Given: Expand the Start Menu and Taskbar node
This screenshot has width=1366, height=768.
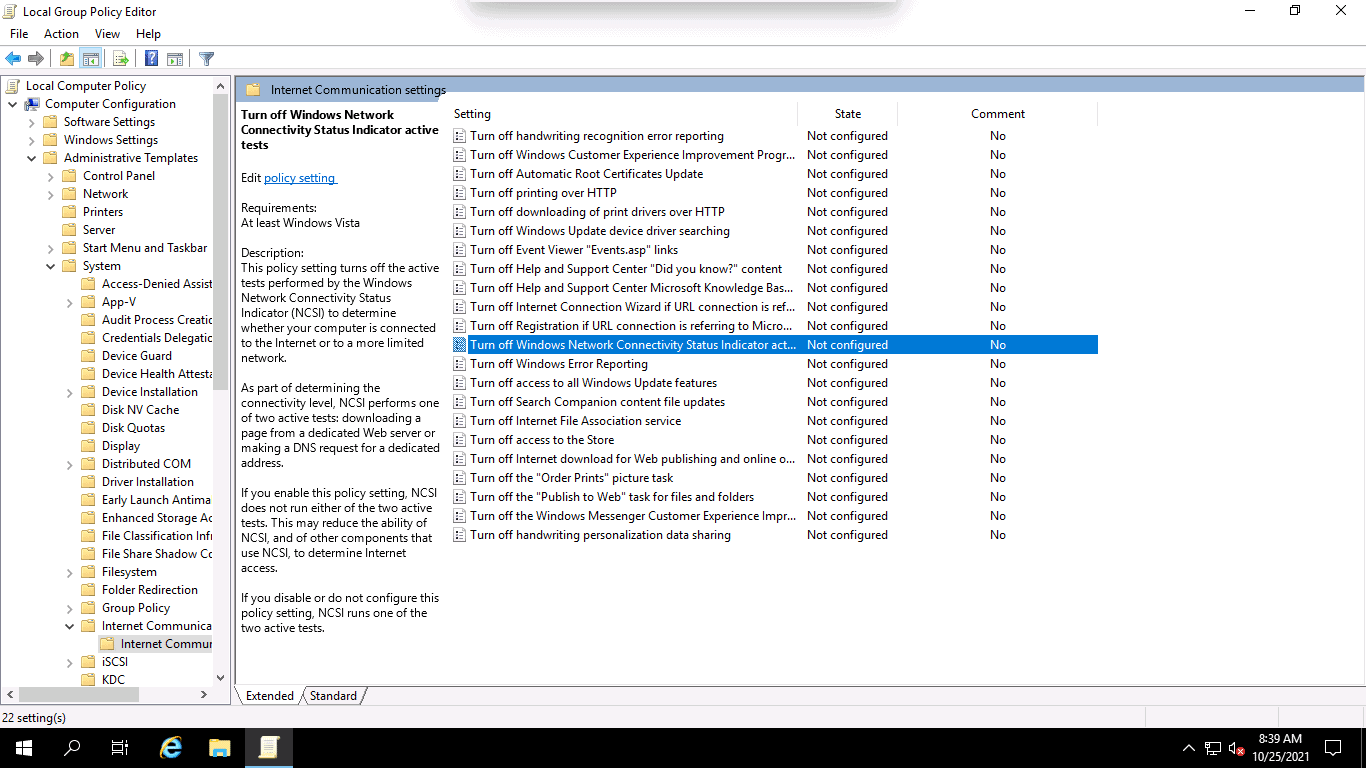Looking at the screenshot, I should pos(50,248).
